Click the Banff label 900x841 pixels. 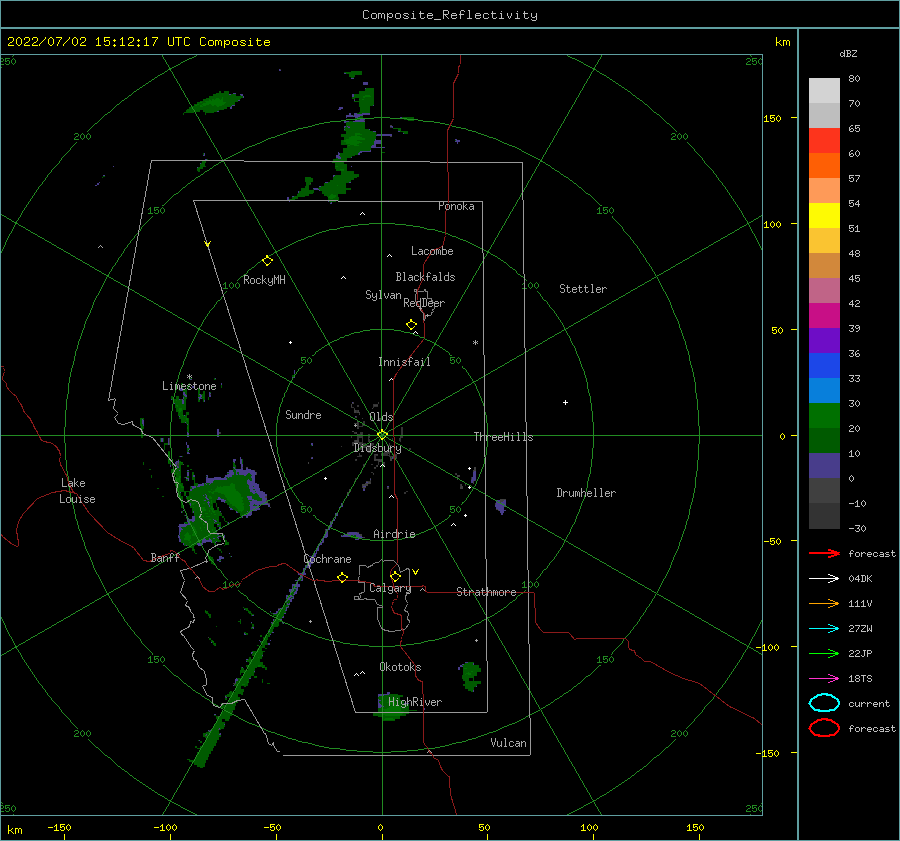[165, 557]
